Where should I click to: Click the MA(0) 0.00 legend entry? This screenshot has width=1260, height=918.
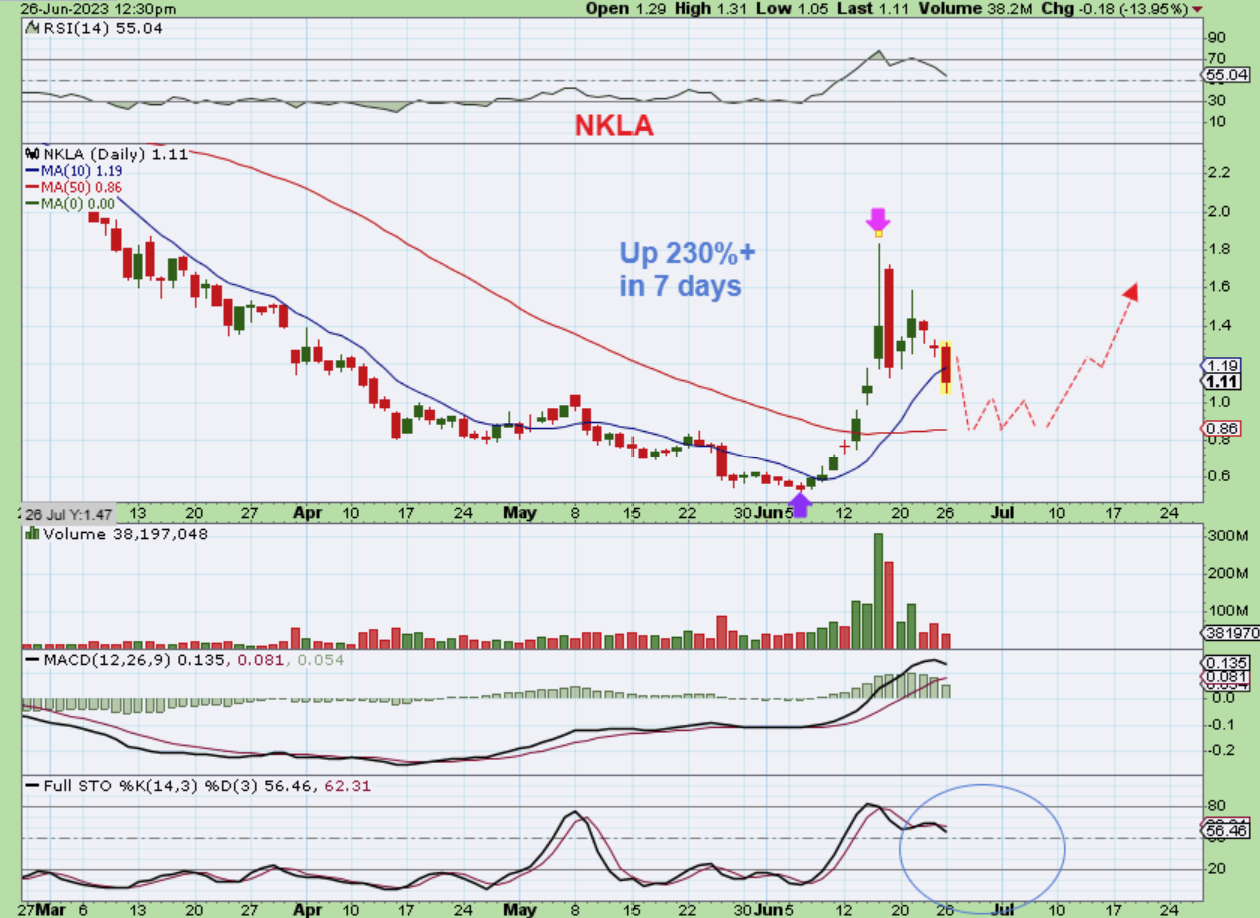click(x=70, y=203)
